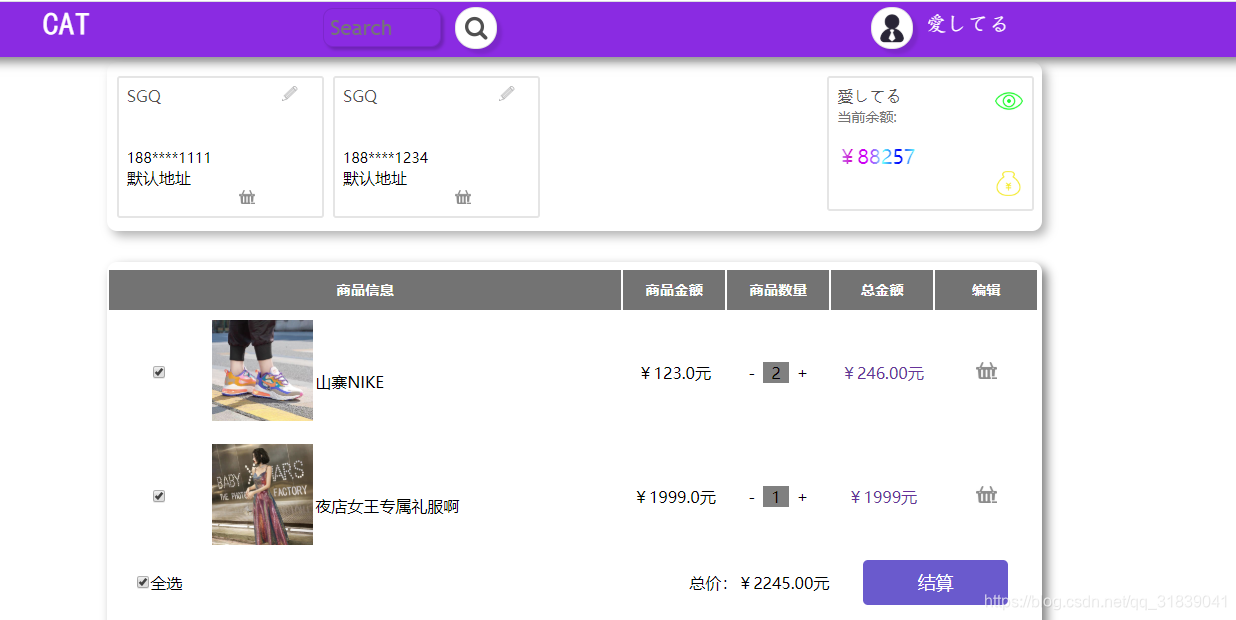
Task: Uncheck the 山寨NIKE item checkbox
Action: [x=159, y=372]
